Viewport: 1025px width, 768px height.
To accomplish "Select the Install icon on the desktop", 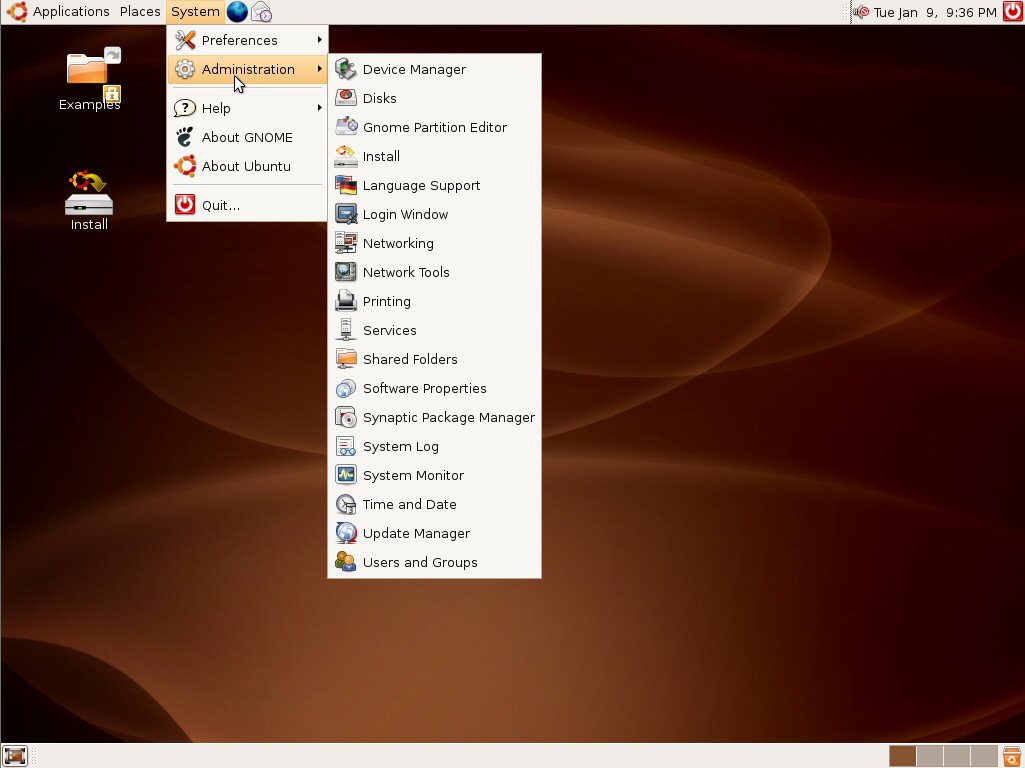I will 89,201.
